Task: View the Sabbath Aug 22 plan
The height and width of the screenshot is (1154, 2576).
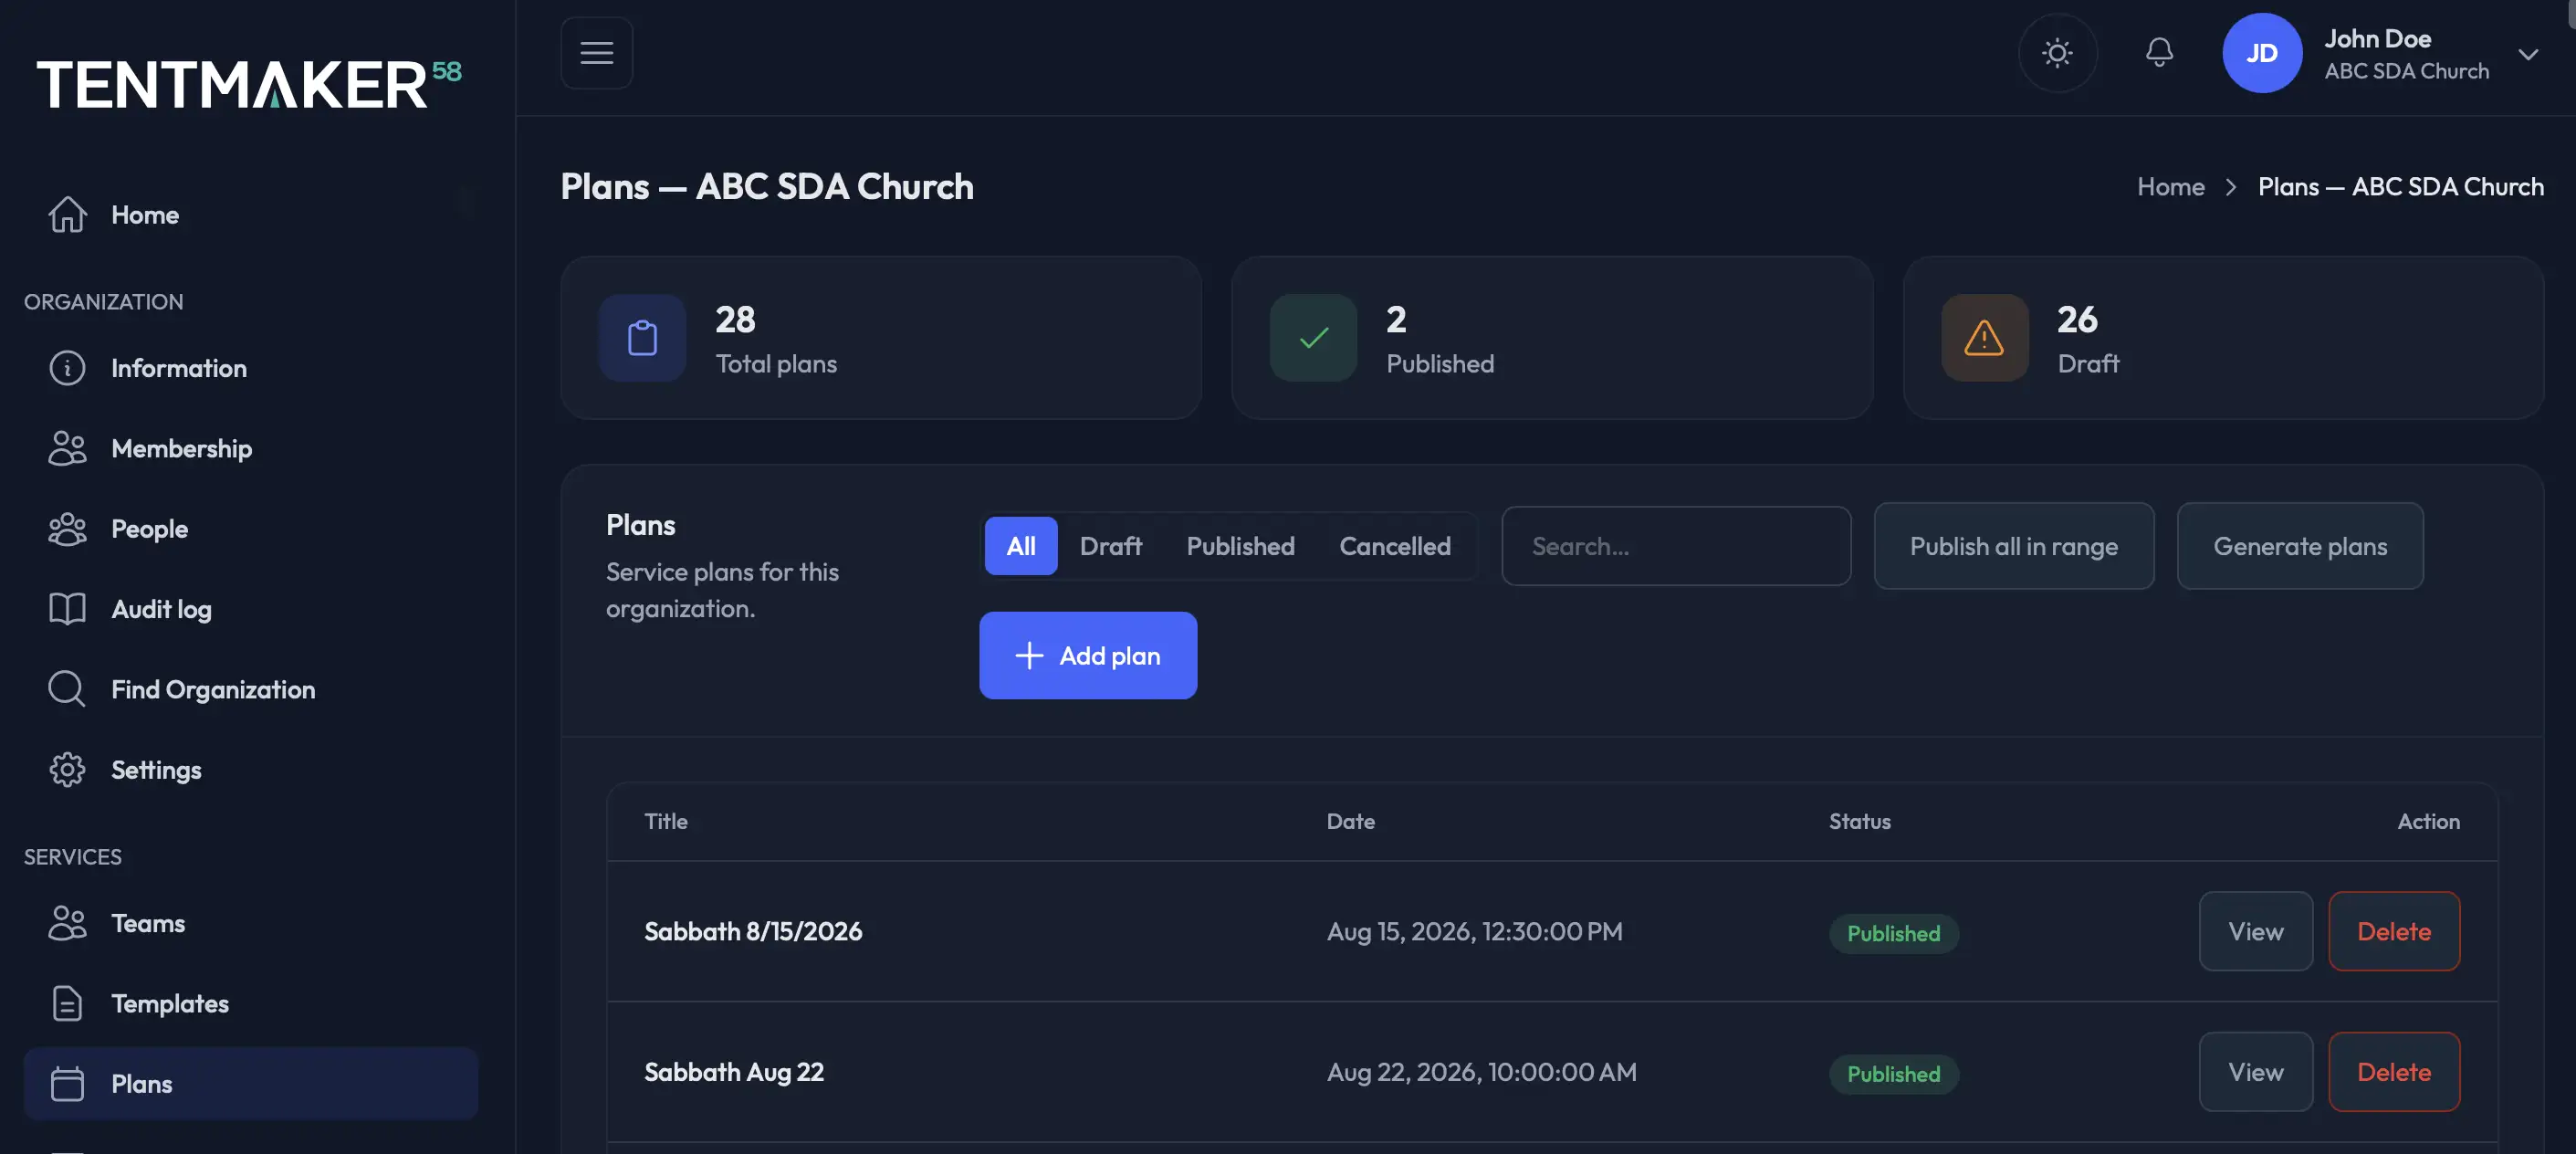Action: pyautogui.click(x=2255, y=1072)
